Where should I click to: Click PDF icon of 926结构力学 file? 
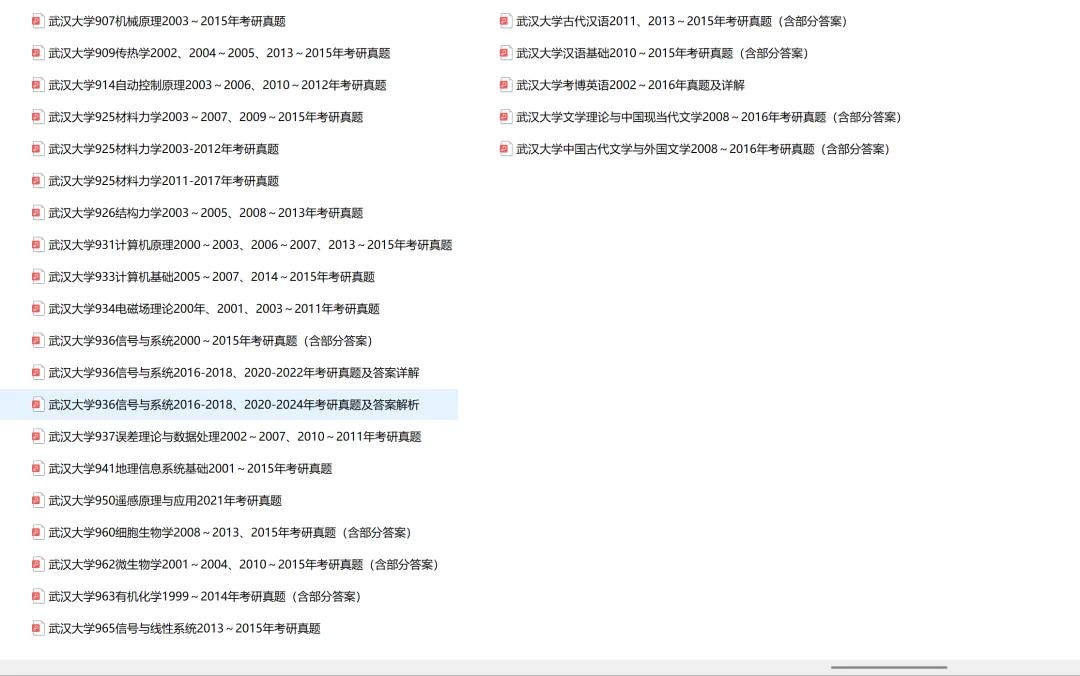pyautogui.click(x=38, y=212)
